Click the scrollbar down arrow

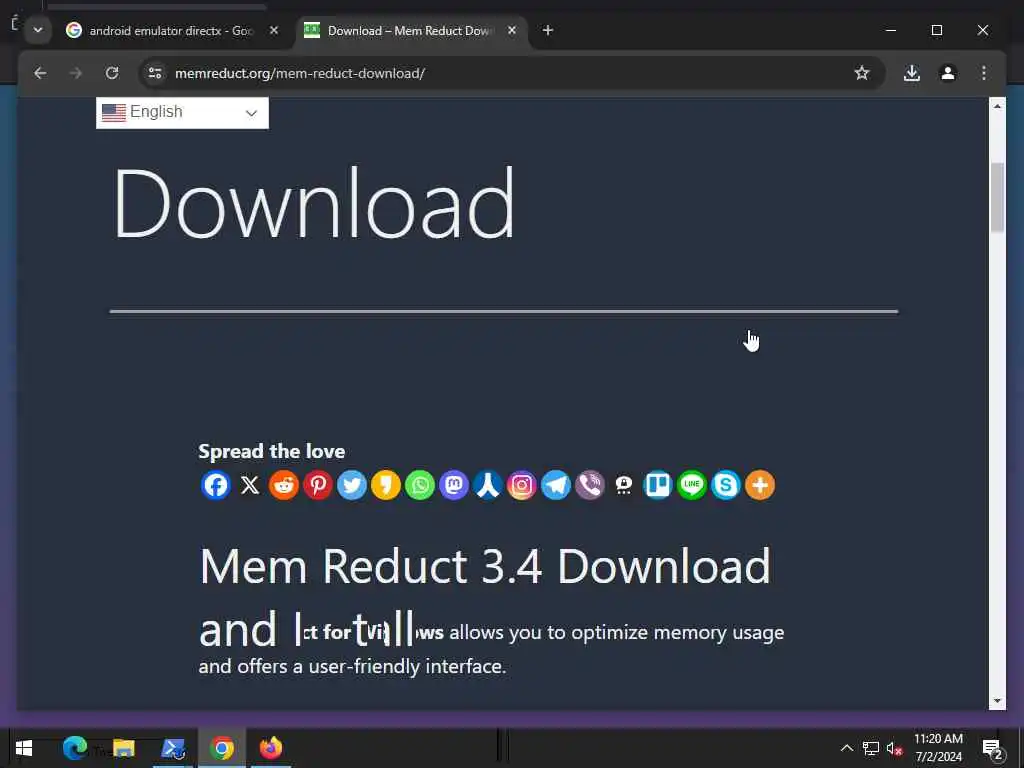point(997,701)
